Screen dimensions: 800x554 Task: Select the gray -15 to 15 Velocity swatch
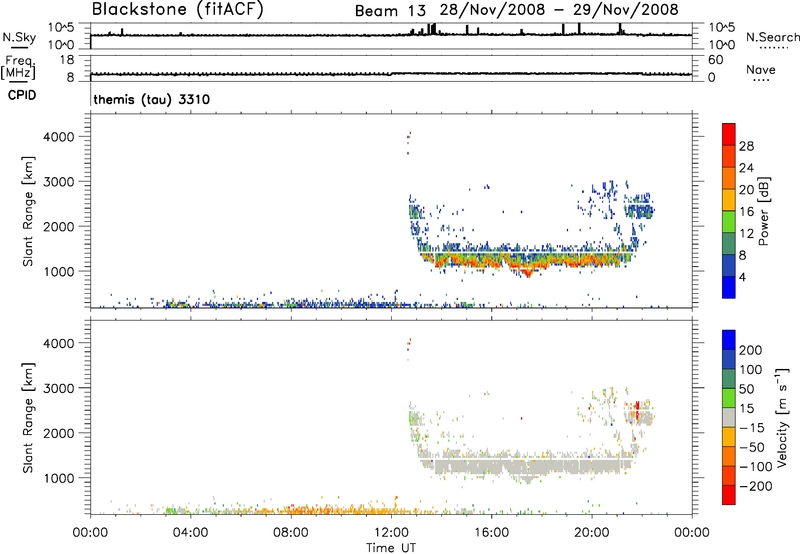point(729,417)
